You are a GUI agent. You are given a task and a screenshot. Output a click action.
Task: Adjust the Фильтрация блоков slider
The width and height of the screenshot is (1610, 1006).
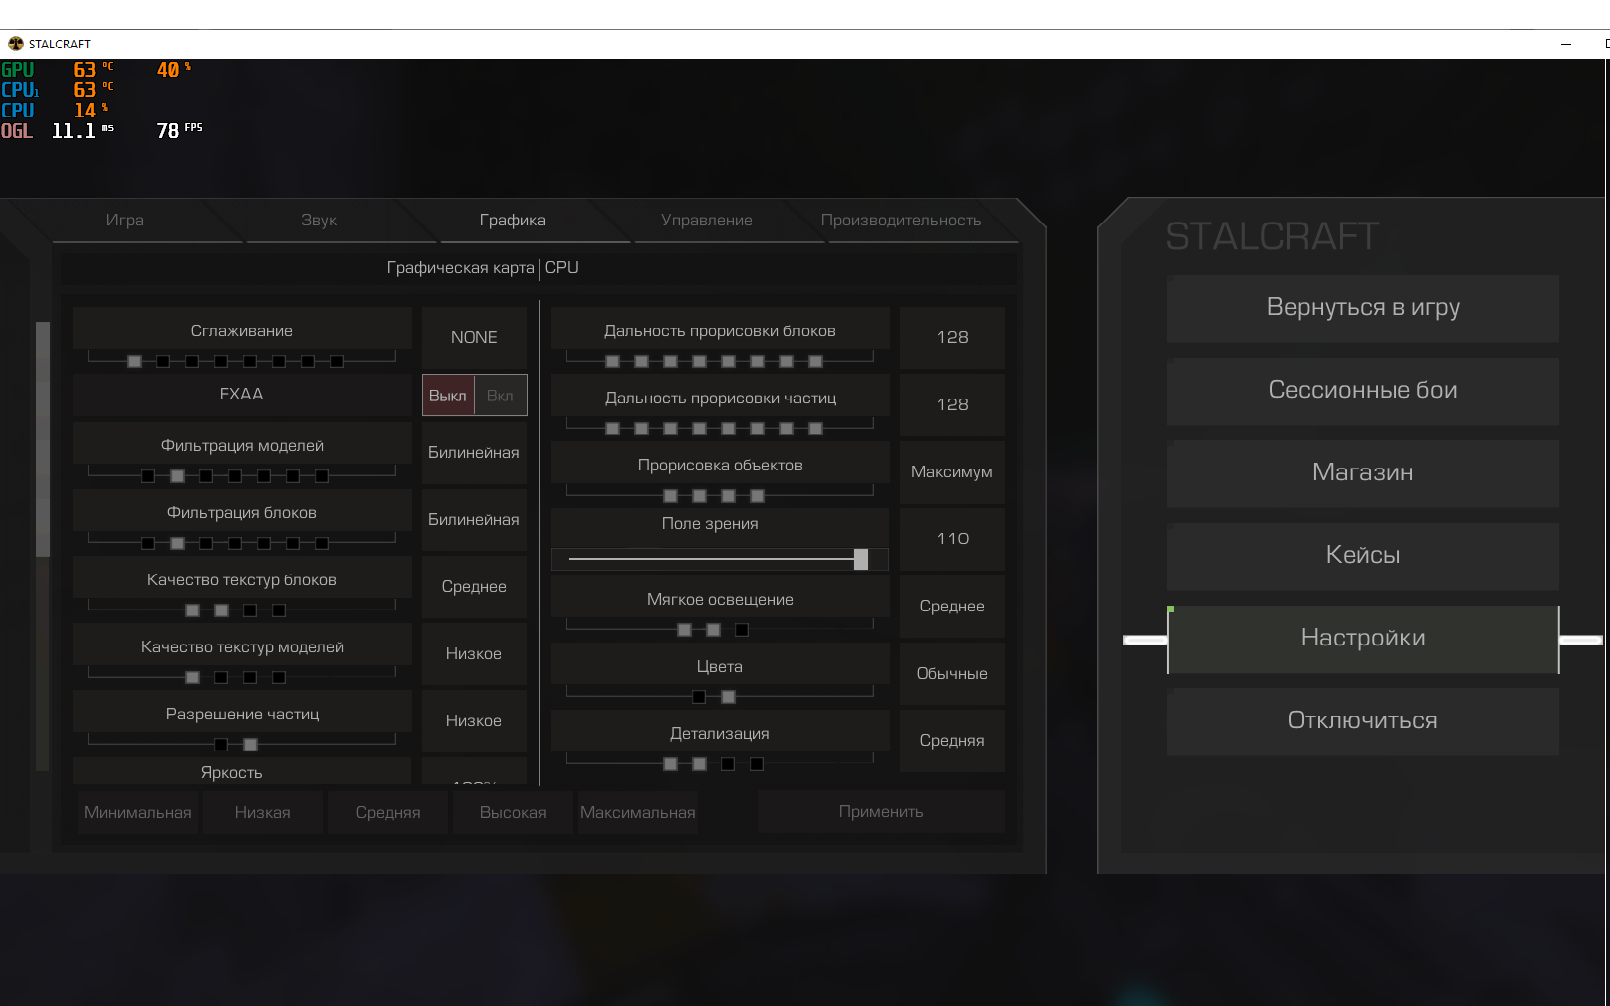click(242, 543)
